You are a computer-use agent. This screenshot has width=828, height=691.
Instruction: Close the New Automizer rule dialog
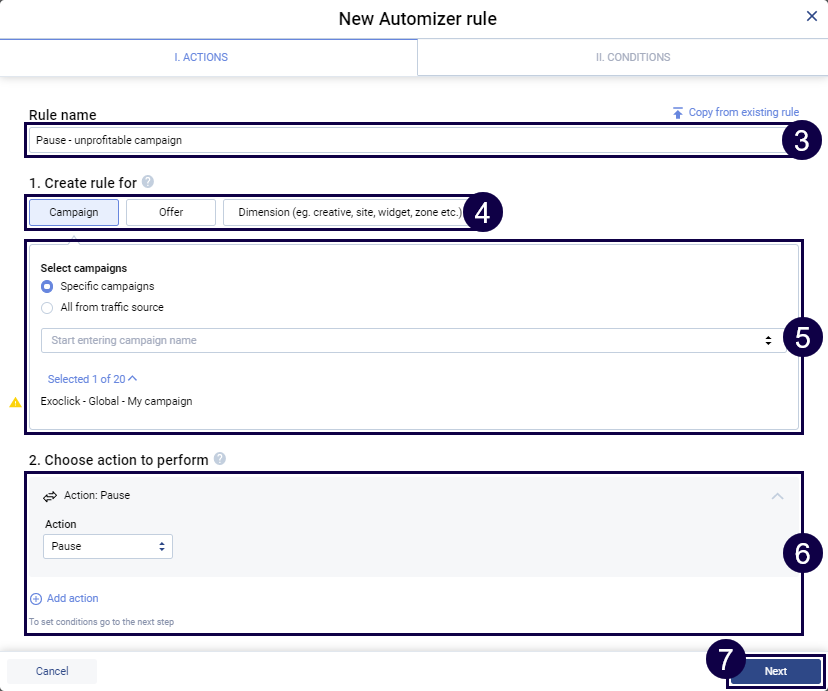point(811,16)
